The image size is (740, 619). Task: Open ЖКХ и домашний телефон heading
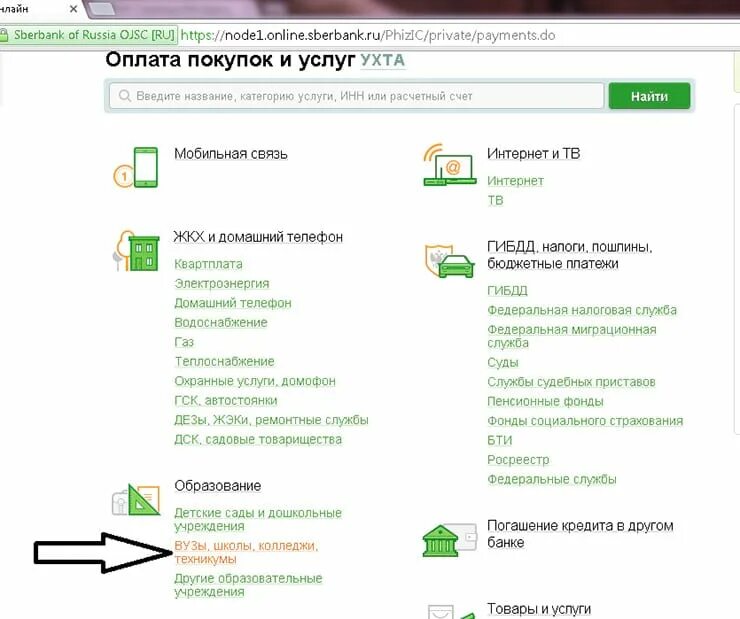pos(258,237)
